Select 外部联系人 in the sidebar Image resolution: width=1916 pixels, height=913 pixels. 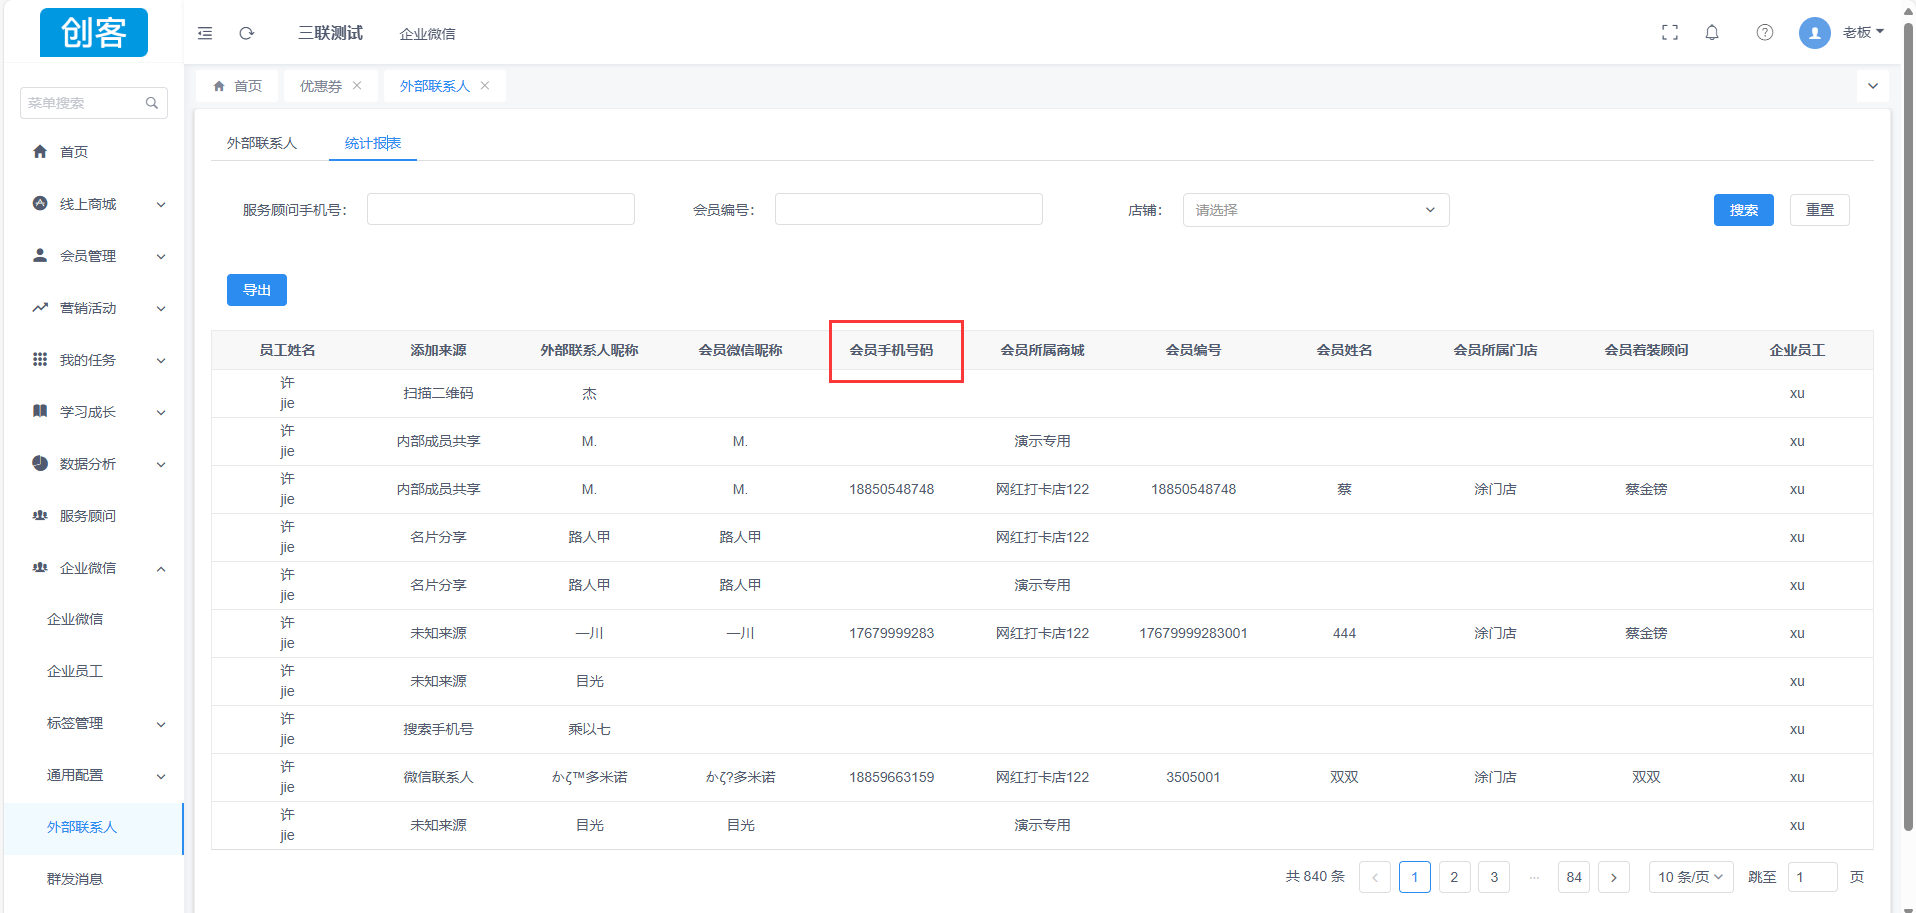[94, 827]
